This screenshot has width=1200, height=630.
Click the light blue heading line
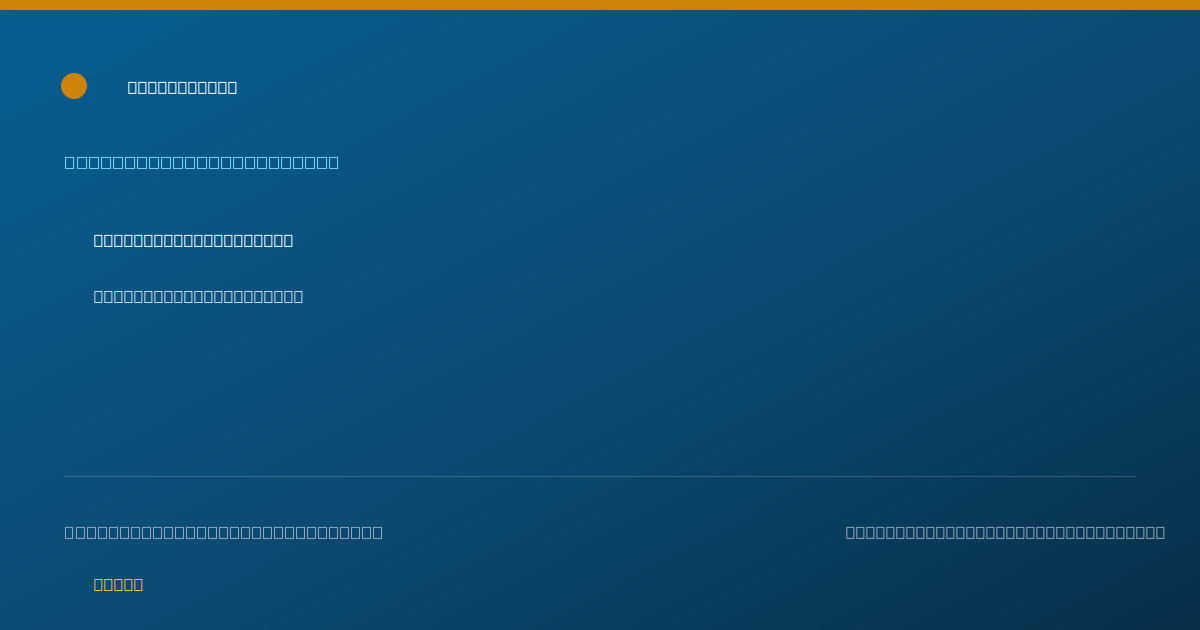coord(202,162)
